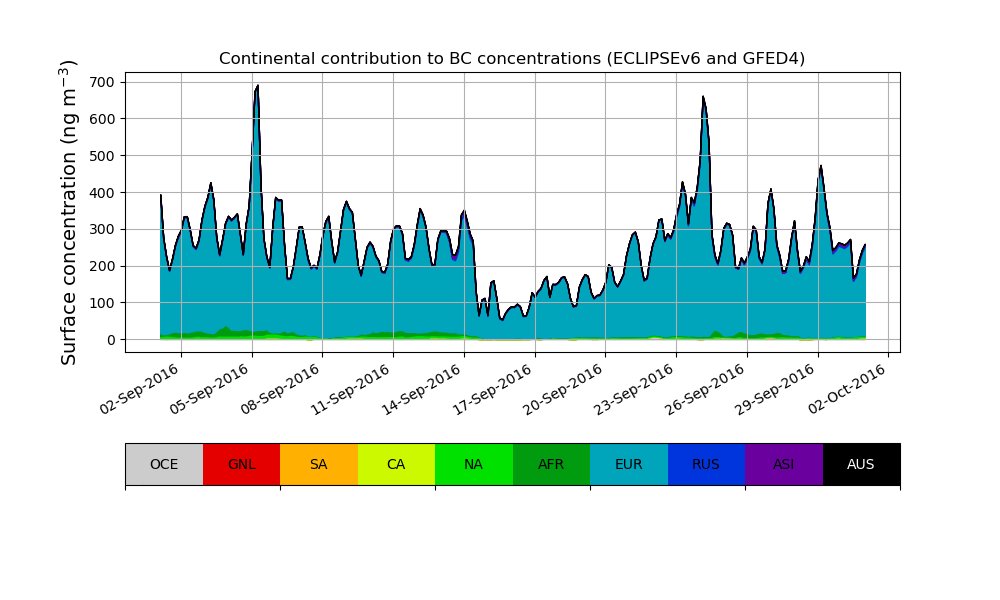Pick the AFR dark green legend swatch
The image size is (1000, 600).
[552, 464]
